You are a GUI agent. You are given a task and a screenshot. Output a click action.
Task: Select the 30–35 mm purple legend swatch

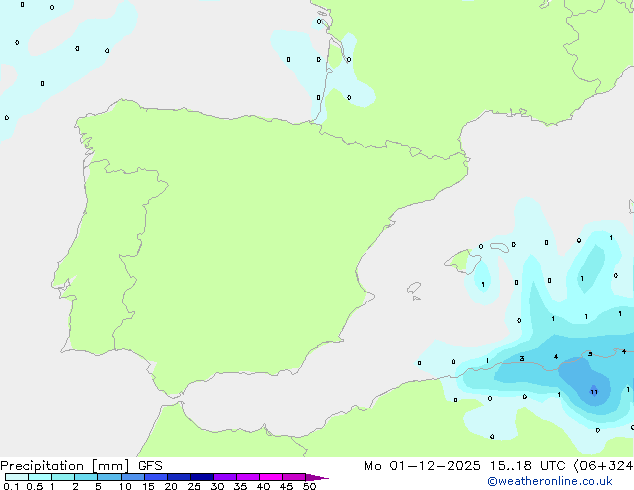224,477
